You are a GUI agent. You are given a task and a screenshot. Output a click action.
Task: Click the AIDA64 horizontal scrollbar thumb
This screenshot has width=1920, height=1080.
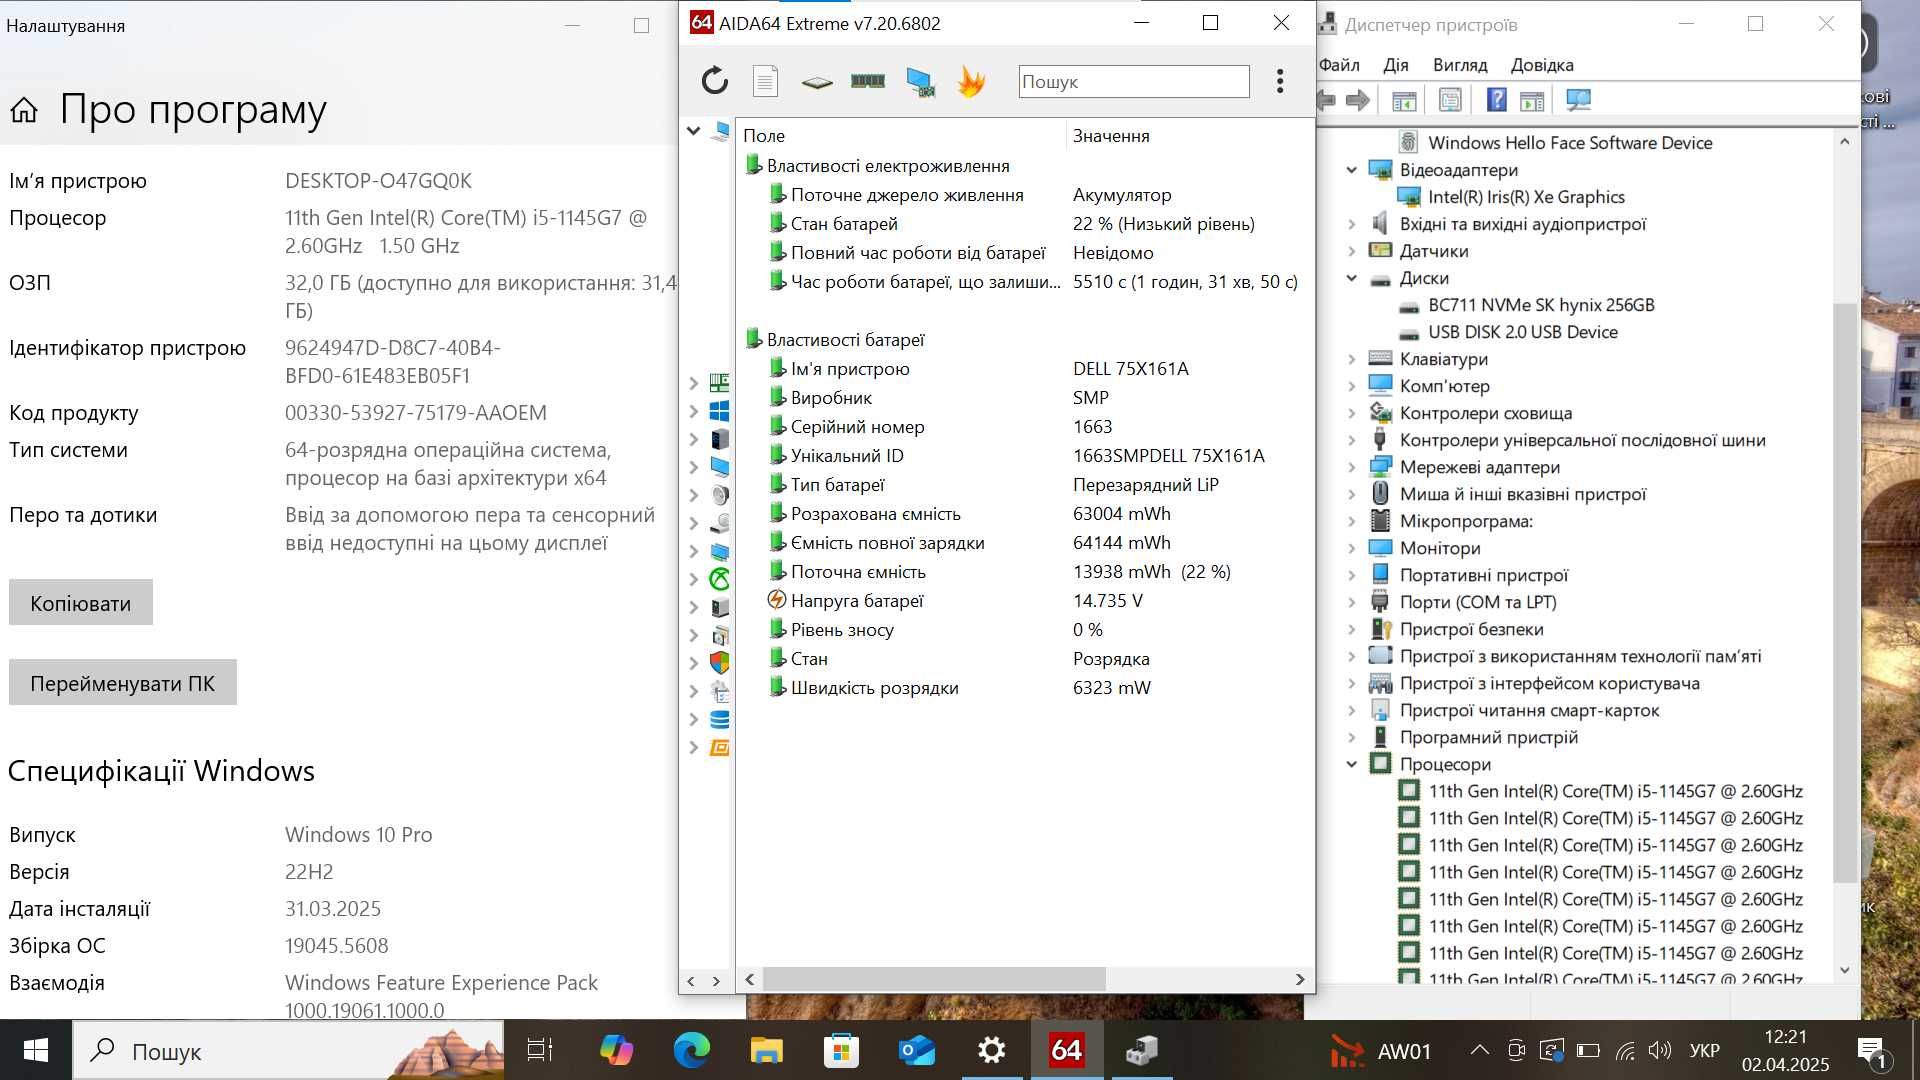click(933, 979)
